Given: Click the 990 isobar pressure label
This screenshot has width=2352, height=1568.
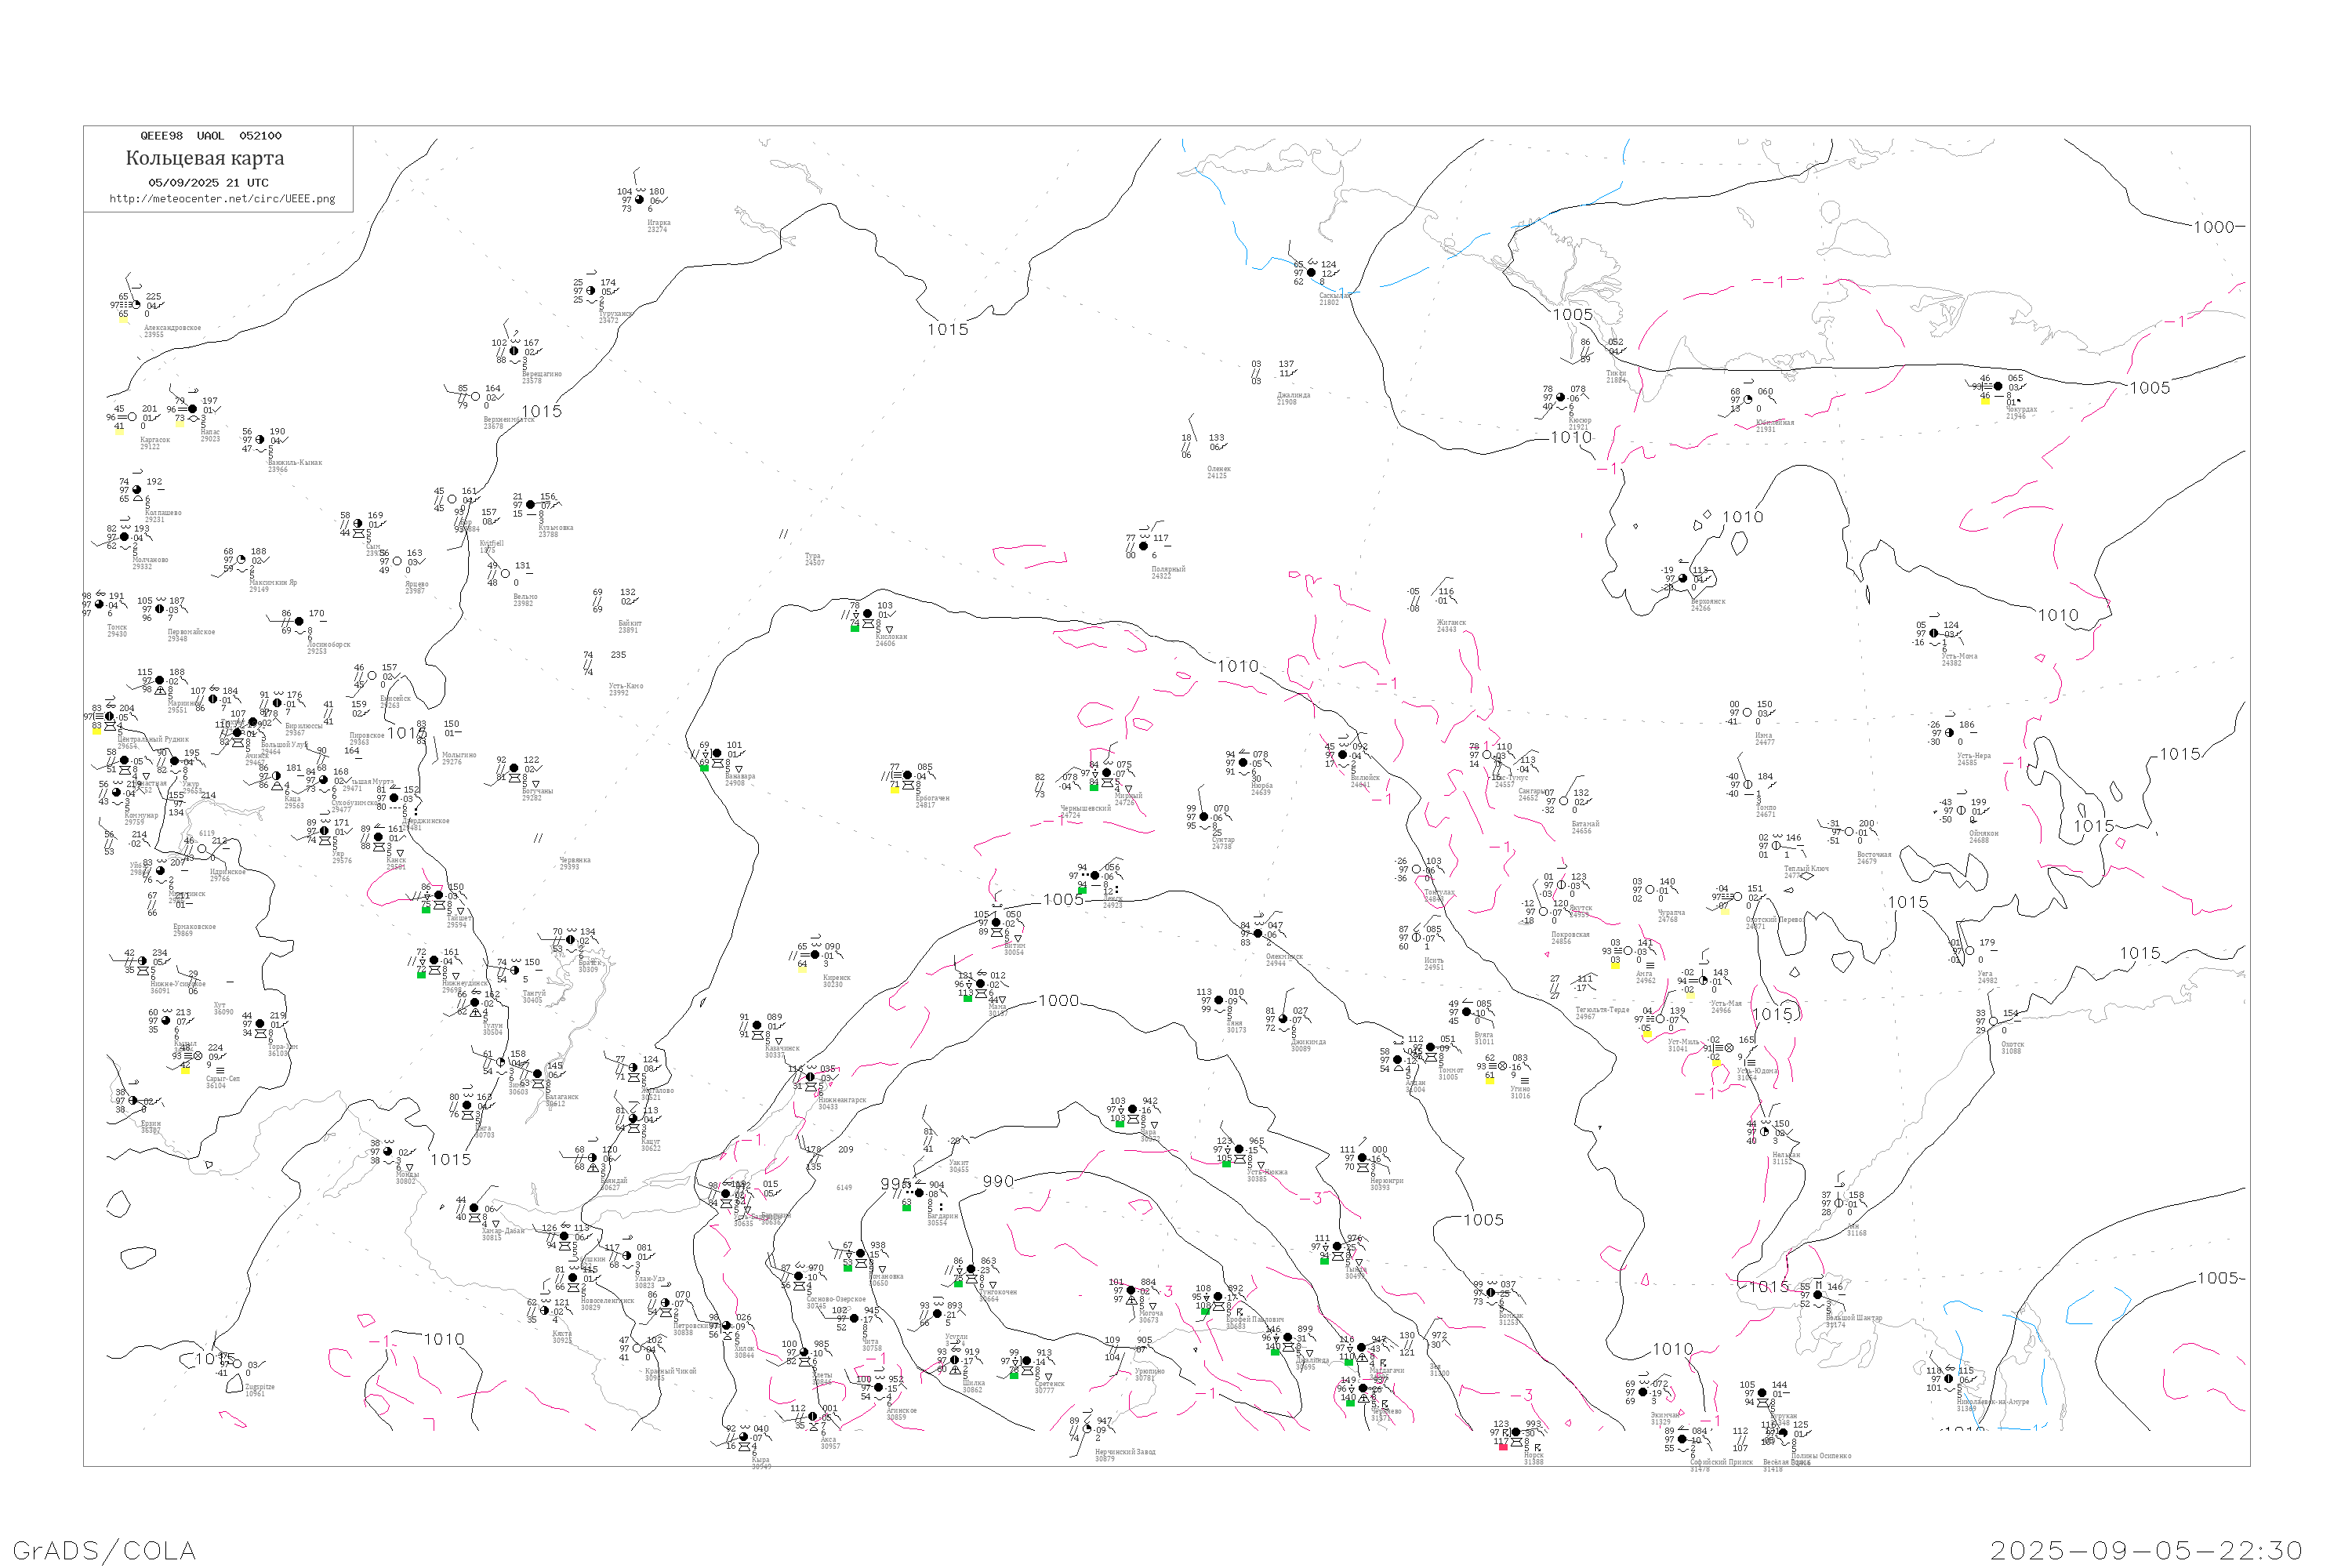Looking at the screenshot, I should pos(998,1181).
